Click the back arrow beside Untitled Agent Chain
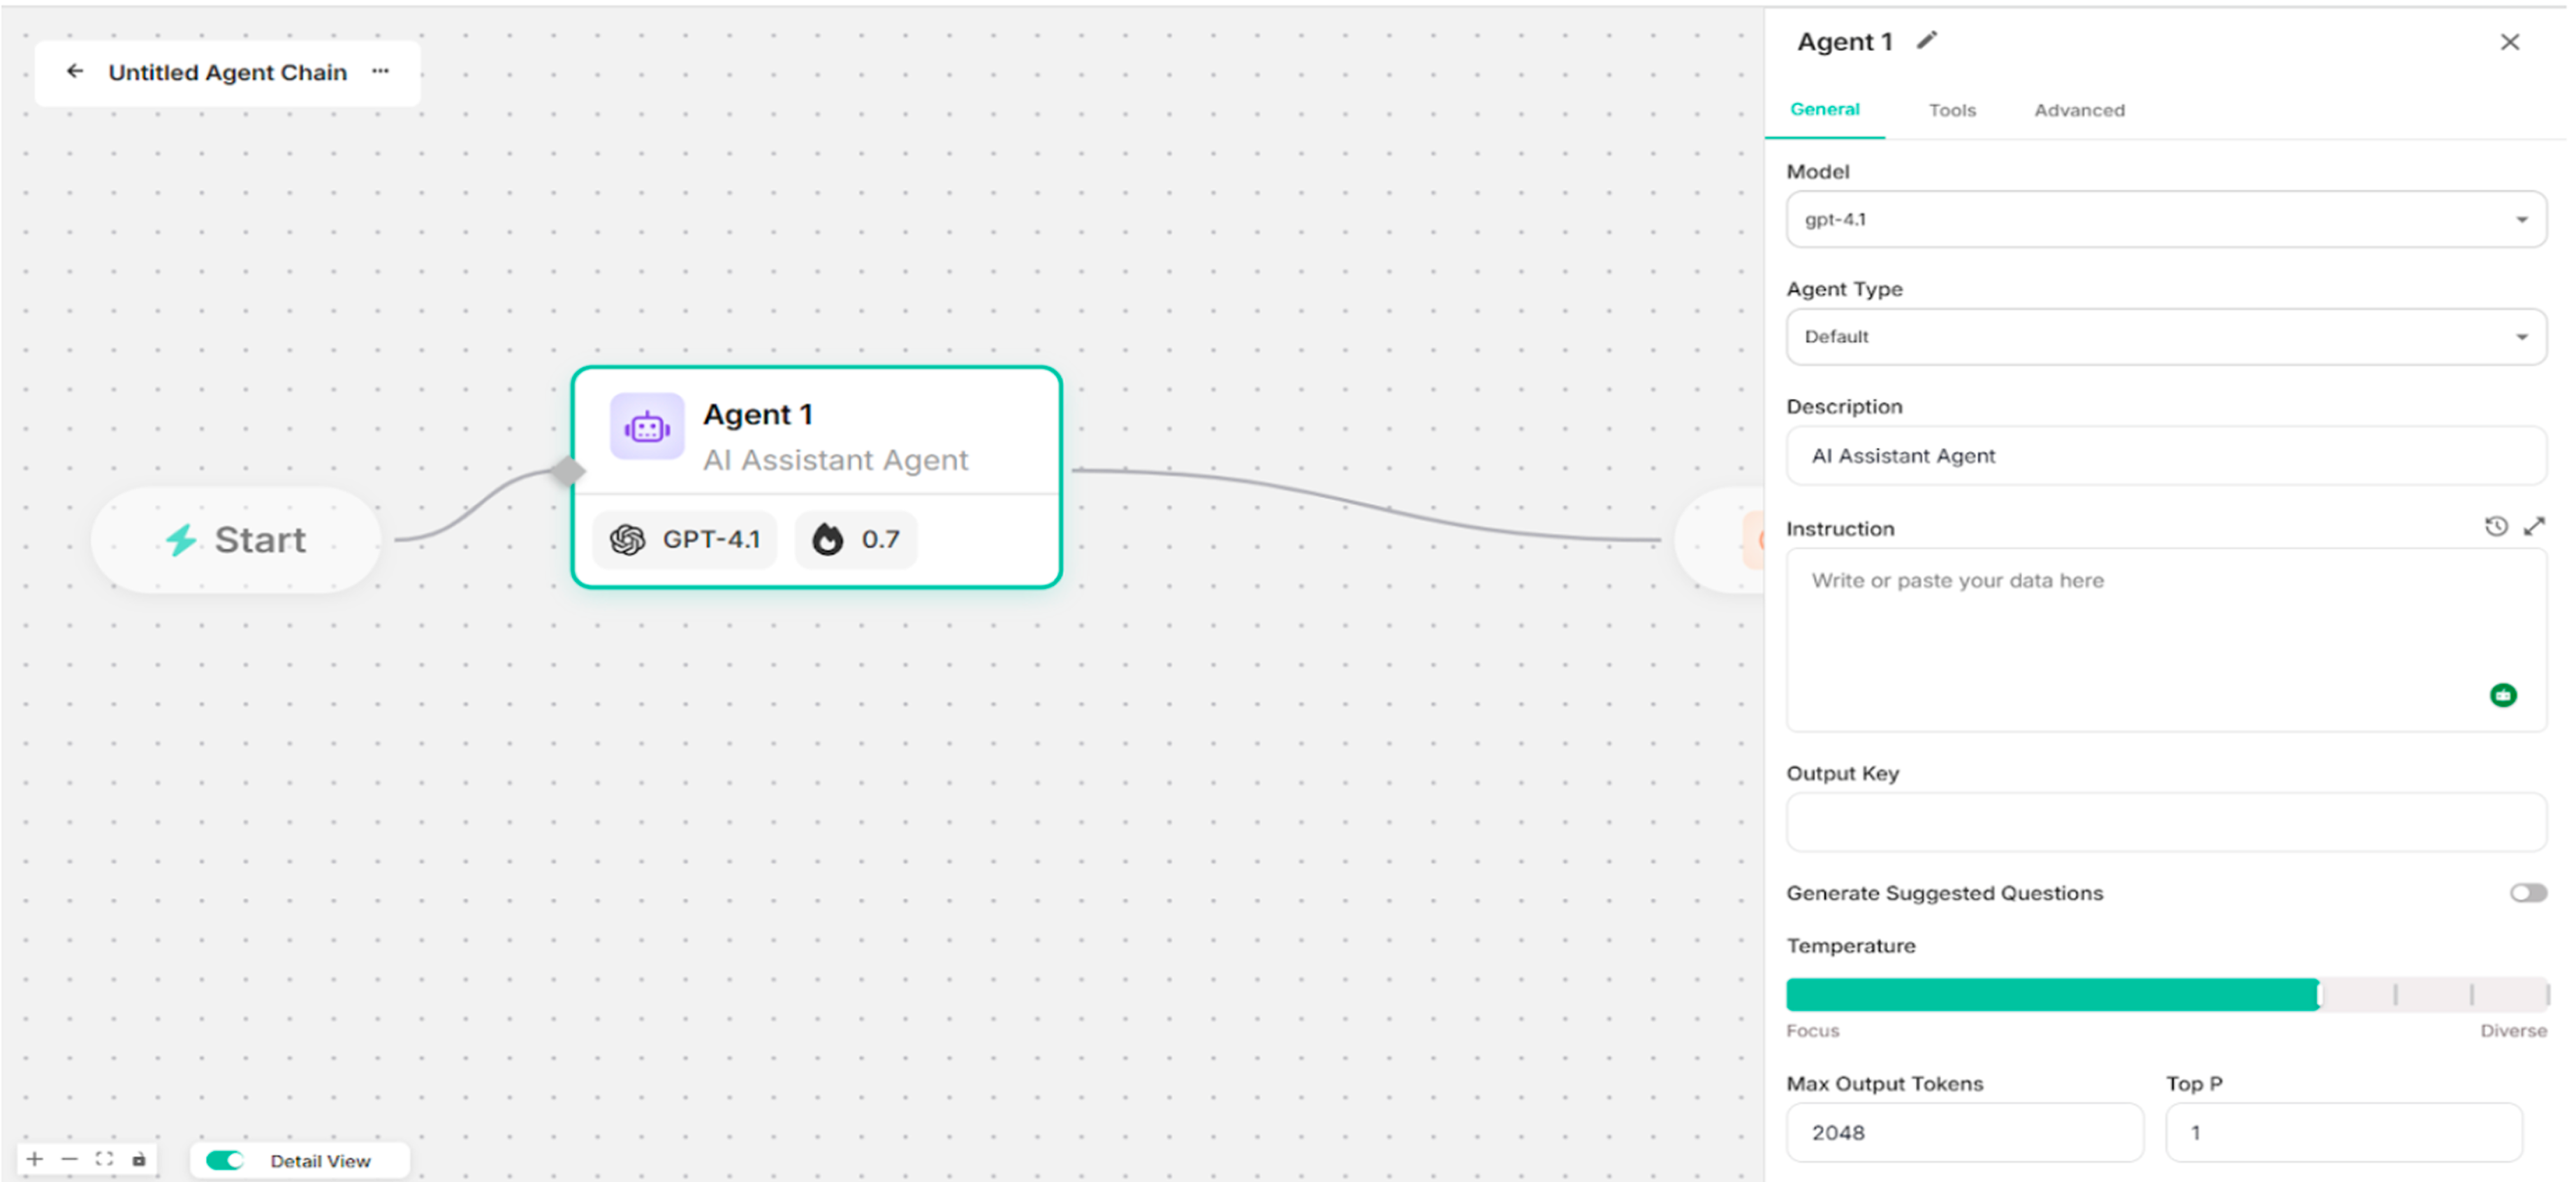 click(74, 71)
